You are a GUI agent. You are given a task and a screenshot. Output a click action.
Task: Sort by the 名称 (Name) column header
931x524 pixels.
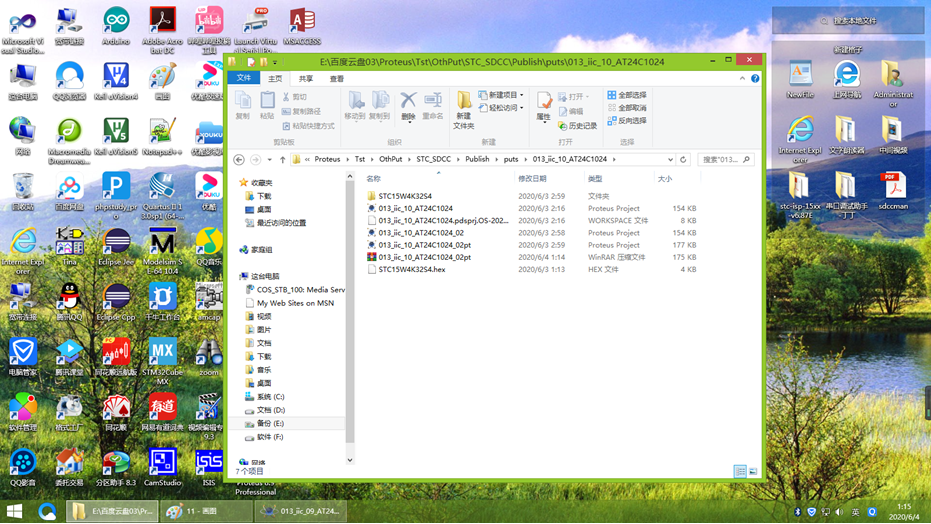tap(373, 179)
